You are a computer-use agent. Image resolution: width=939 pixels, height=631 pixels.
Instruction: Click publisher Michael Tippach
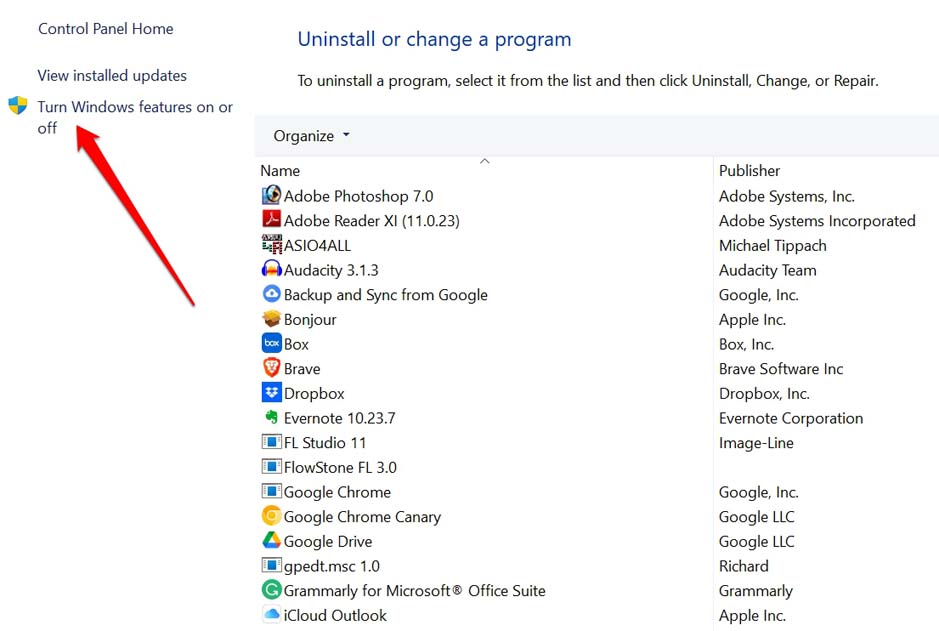tap(773, 245)
